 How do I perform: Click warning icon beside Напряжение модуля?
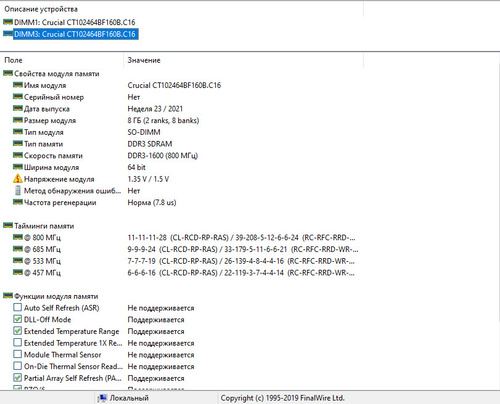18,179
